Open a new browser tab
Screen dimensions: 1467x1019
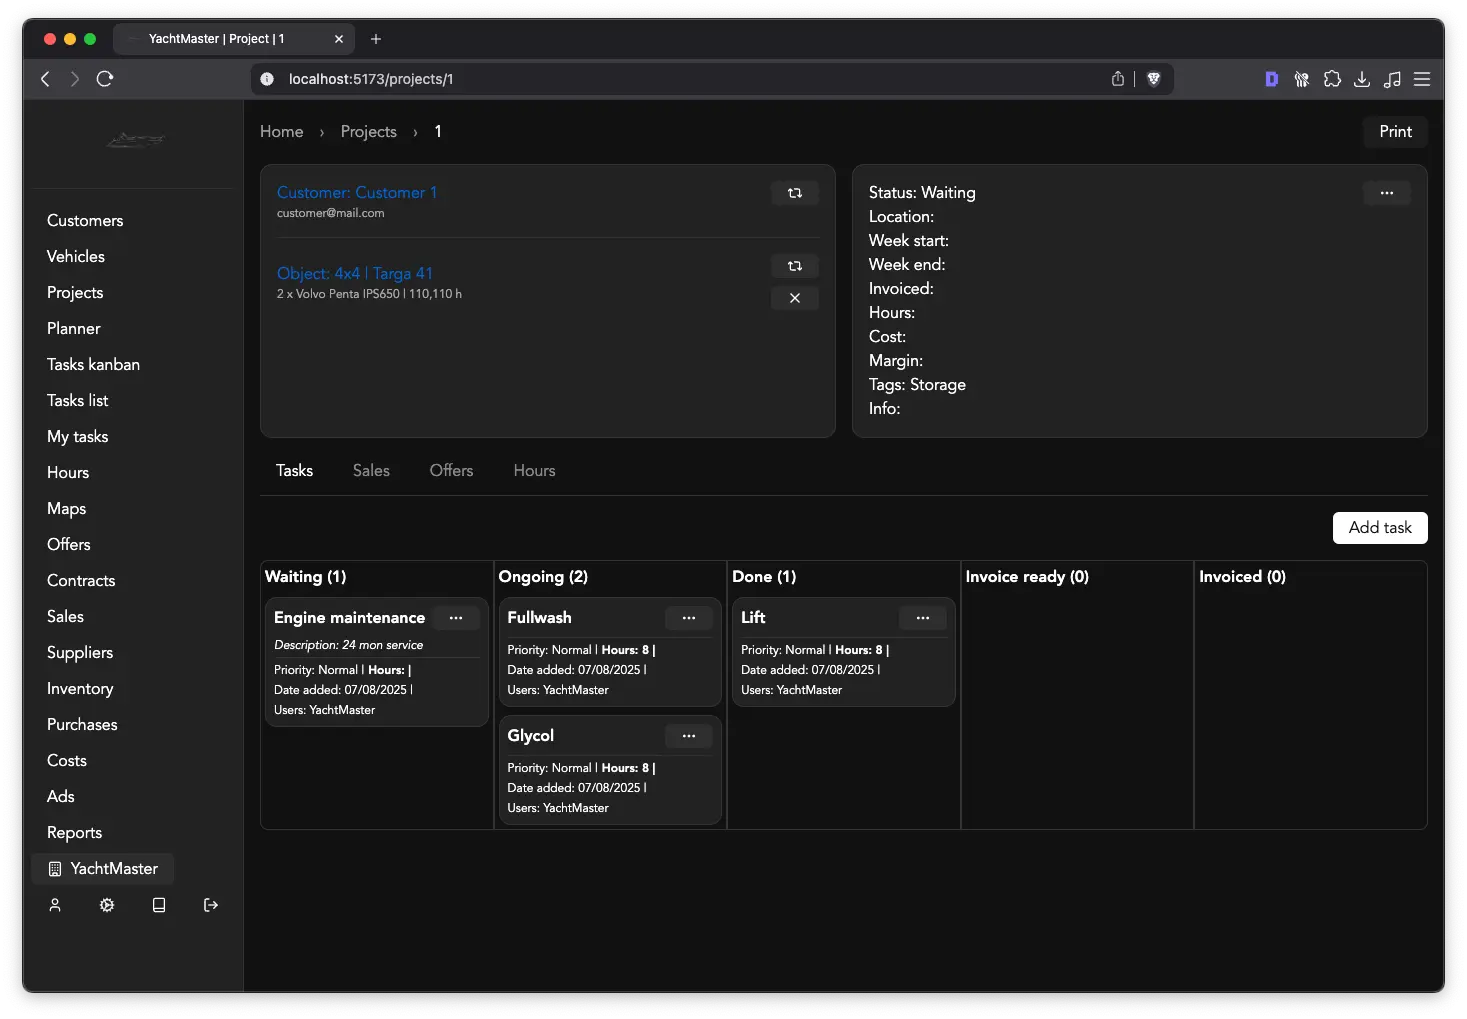376,39
